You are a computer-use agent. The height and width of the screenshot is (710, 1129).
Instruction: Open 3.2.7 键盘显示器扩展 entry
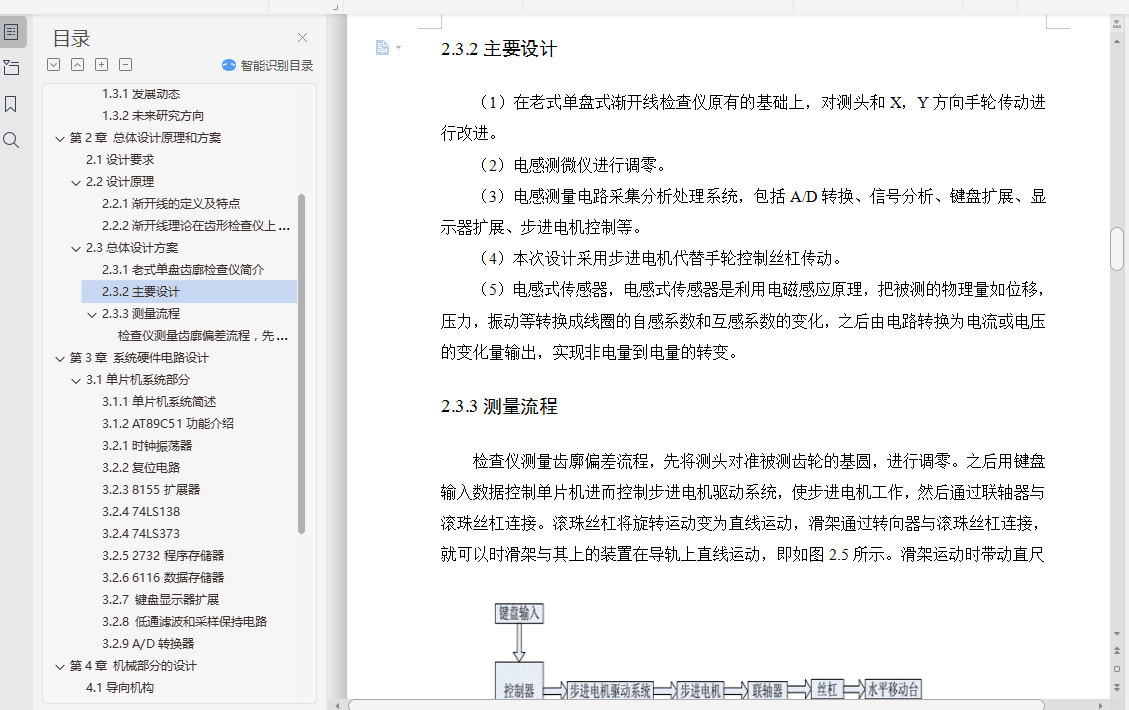coord(161,600)
